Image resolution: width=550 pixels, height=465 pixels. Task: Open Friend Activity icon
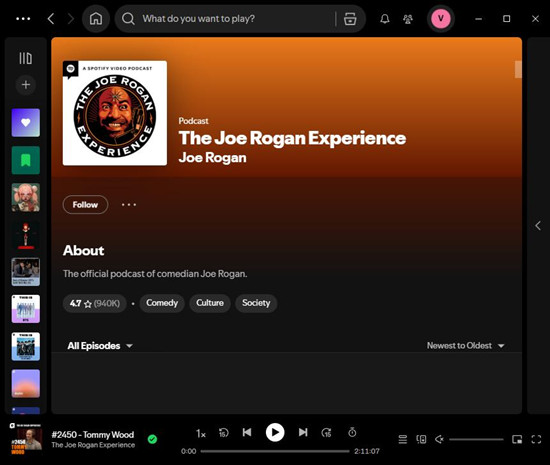tap(408, 19)
